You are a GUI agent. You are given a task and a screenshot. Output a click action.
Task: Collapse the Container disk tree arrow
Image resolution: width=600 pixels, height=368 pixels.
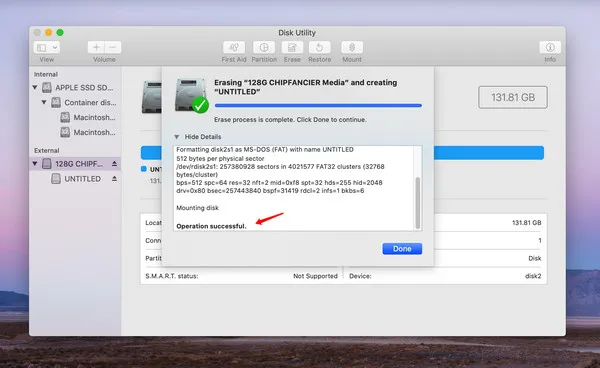(44, 103)
